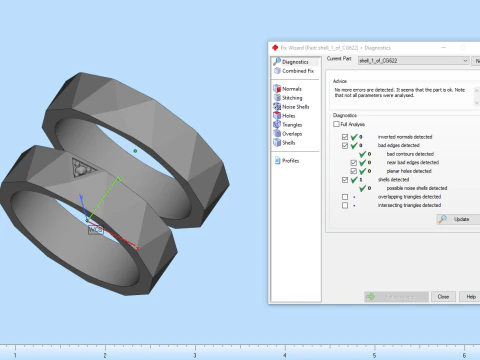The image size is (480, 360).
Task: Open the Noise Shells page label
Action: (296, 107)
